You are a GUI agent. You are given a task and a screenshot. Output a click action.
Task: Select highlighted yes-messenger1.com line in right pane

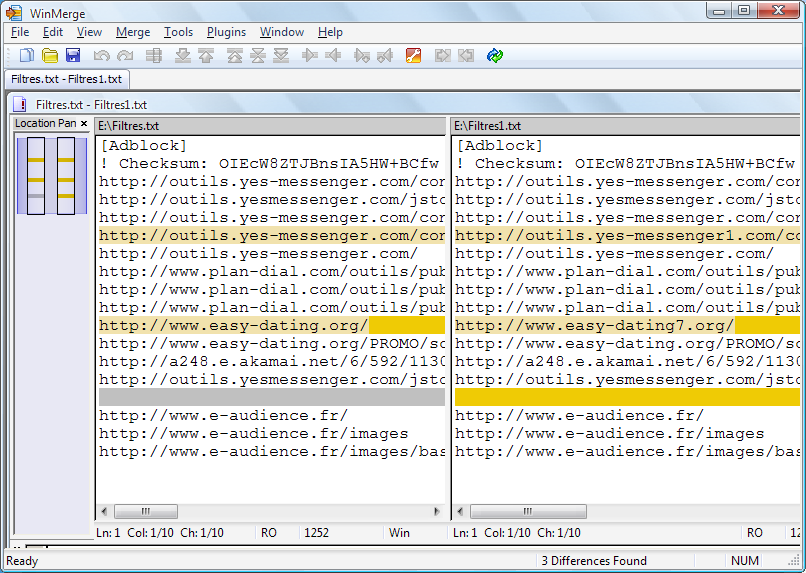coord(626,235)
